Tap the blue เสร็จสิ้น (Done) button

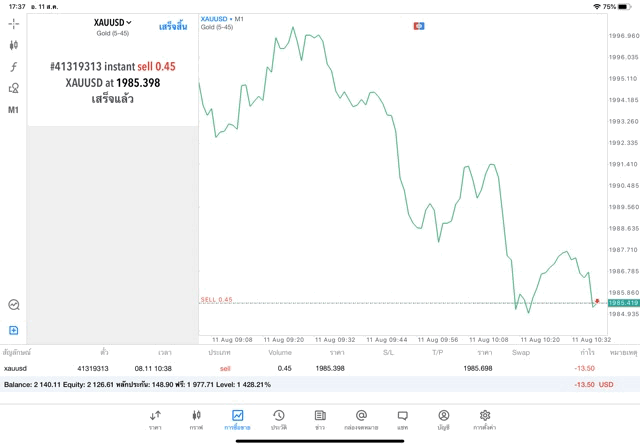pos(173,23)
